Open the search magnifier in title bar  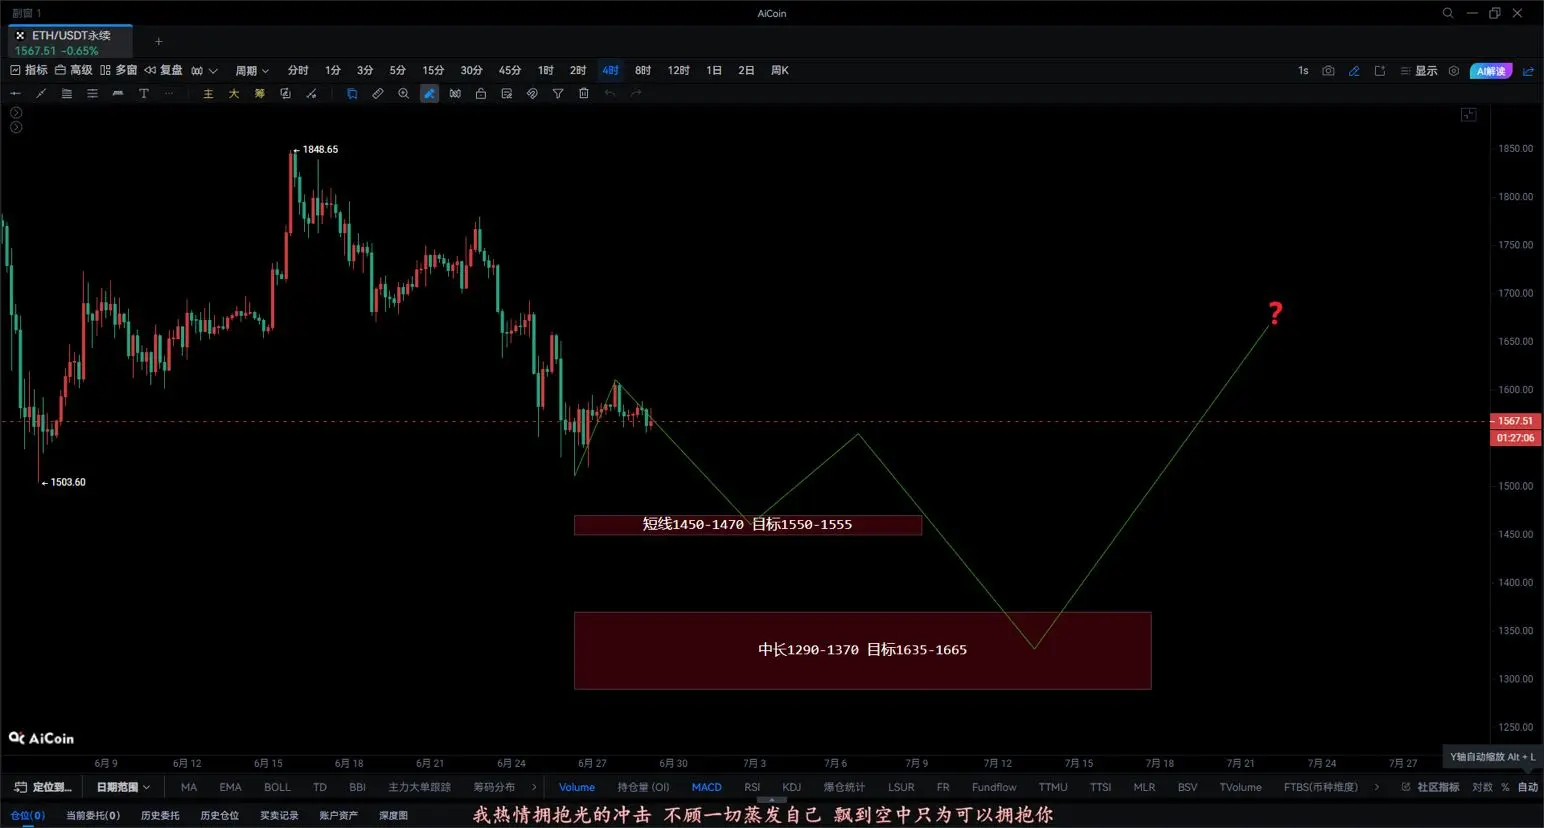point(1448,13)
